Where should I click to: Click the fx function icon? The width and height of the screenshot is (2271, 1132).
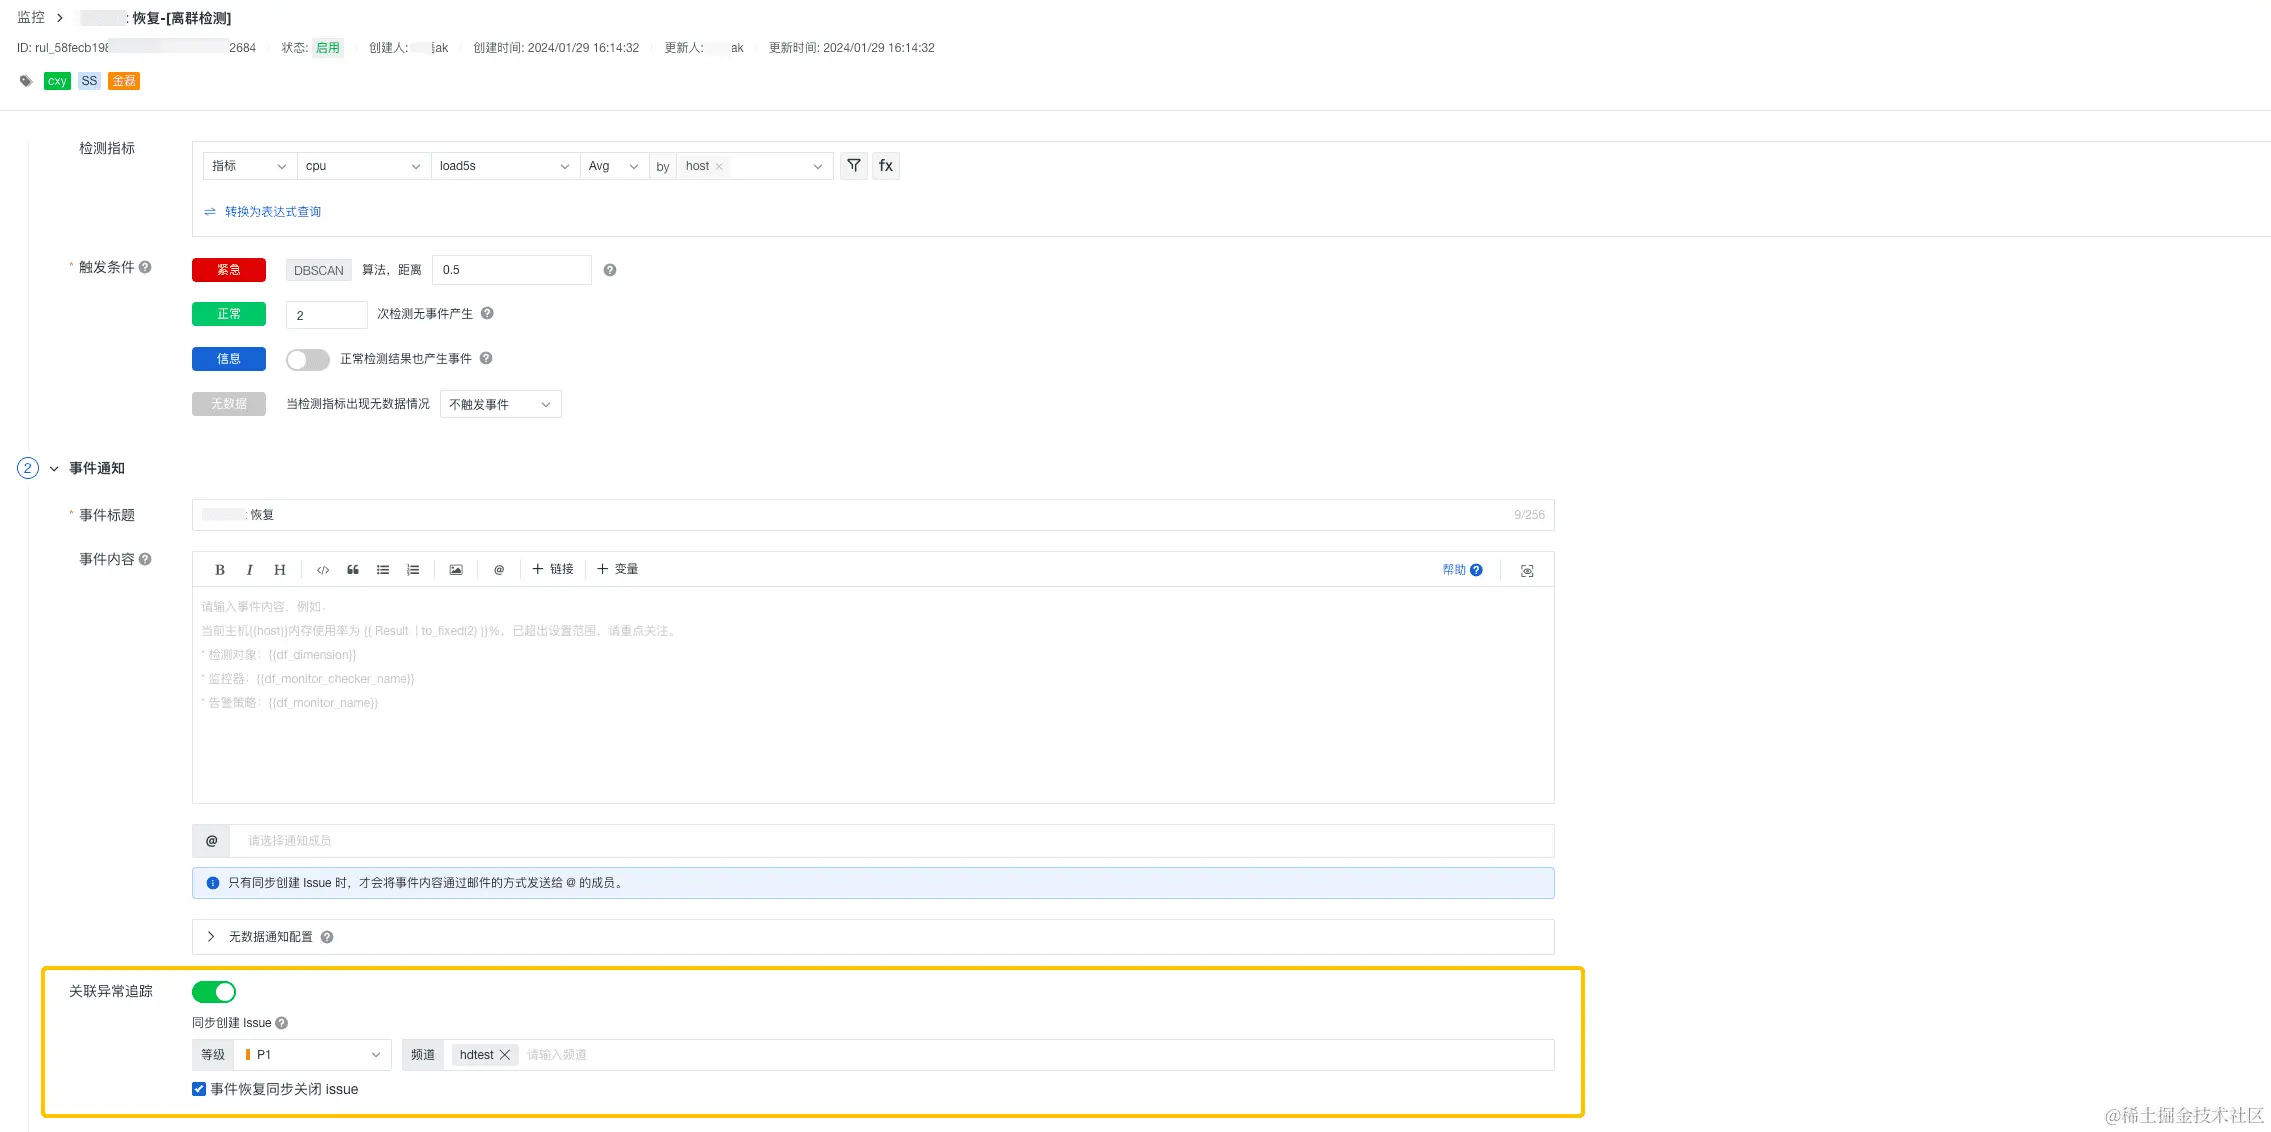click(x=886, y=166)
